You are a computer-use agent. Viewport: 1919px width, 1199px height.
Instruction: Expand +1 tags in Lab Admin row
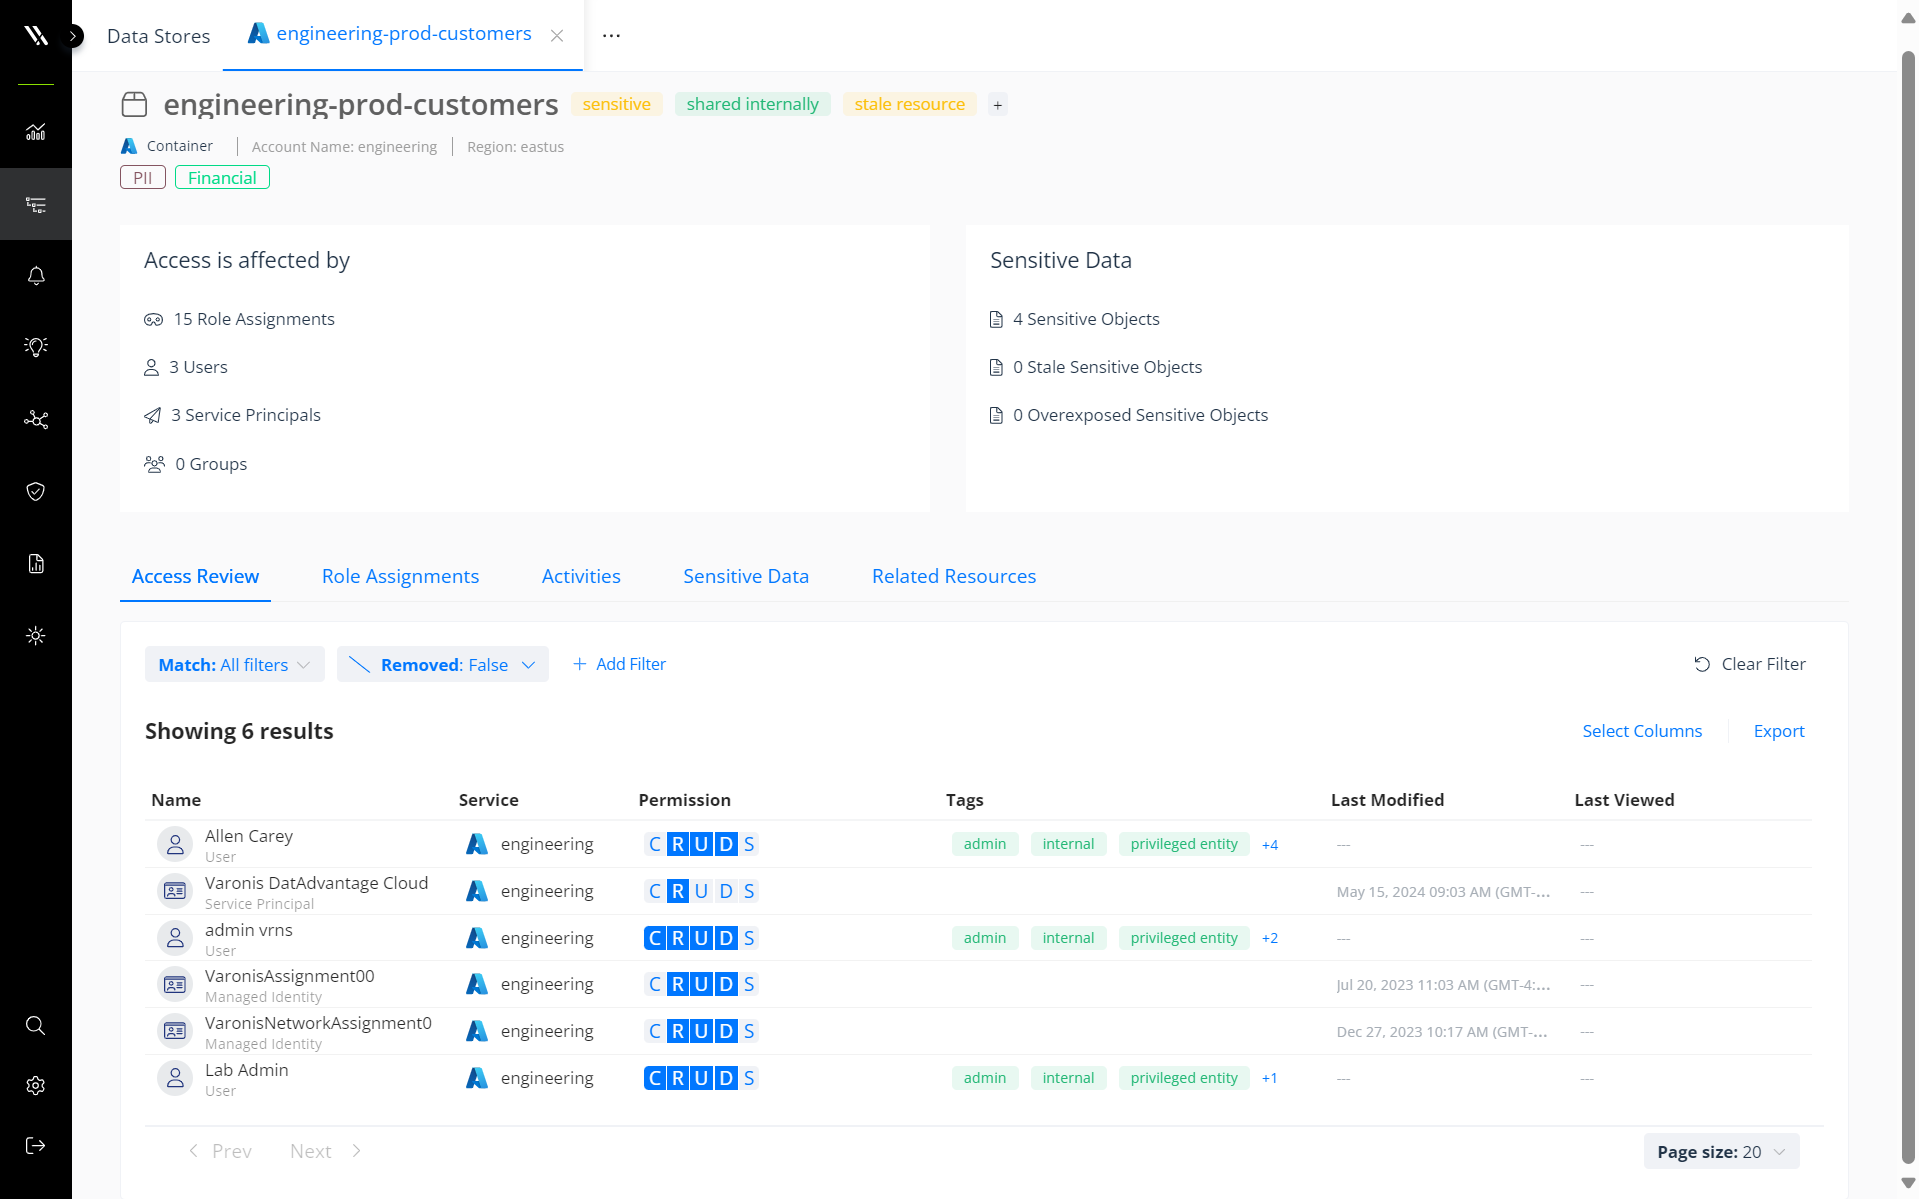pos(1270,1078)
